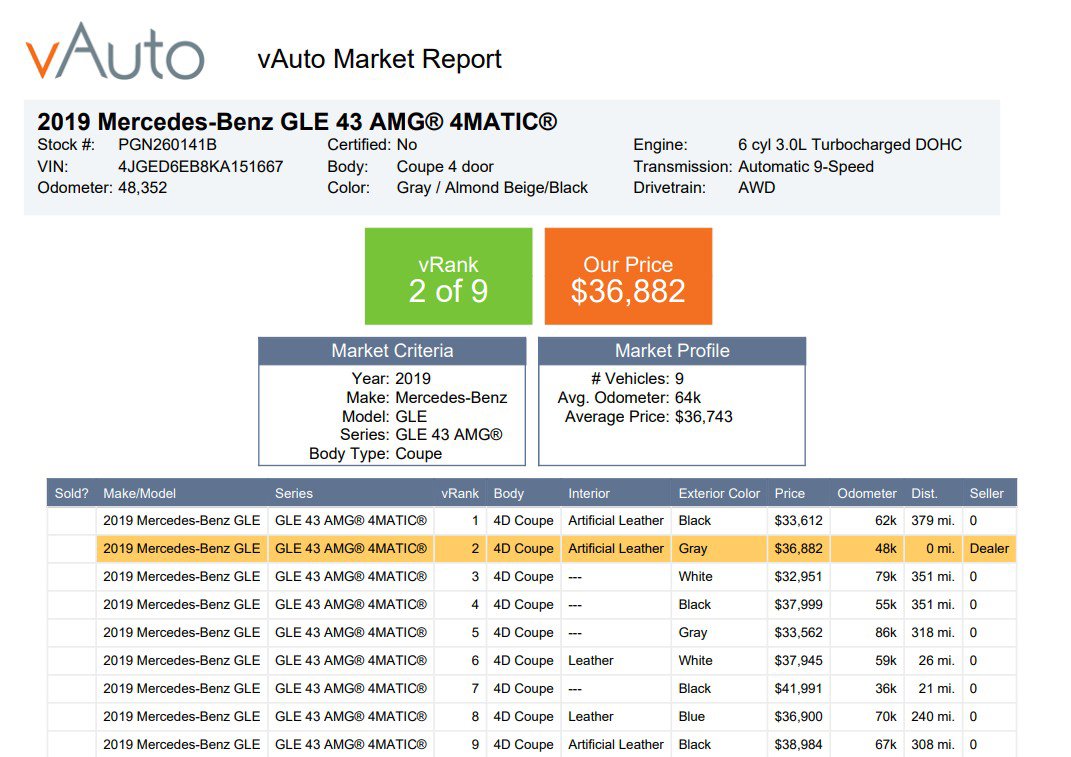Select the Dealer cell in highlighted row
This screenshot has width=1071, height=757.
(989, 548)
